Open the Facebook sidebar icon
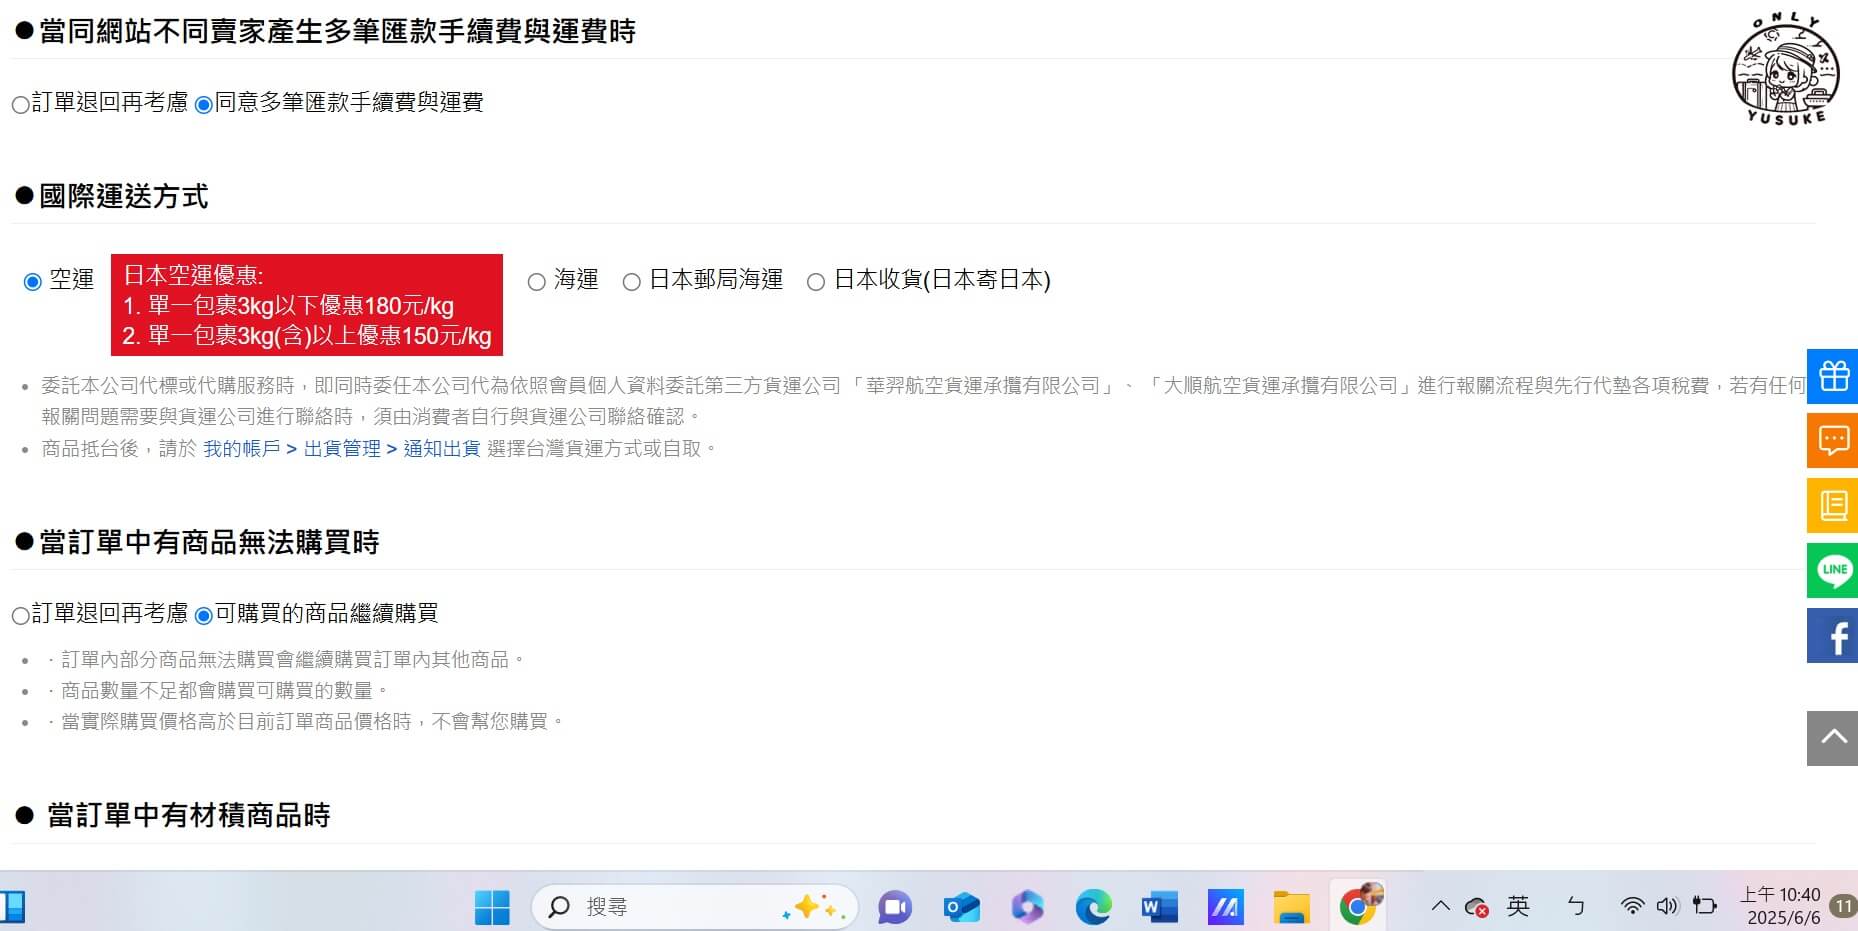 [x=1832, y=636]
